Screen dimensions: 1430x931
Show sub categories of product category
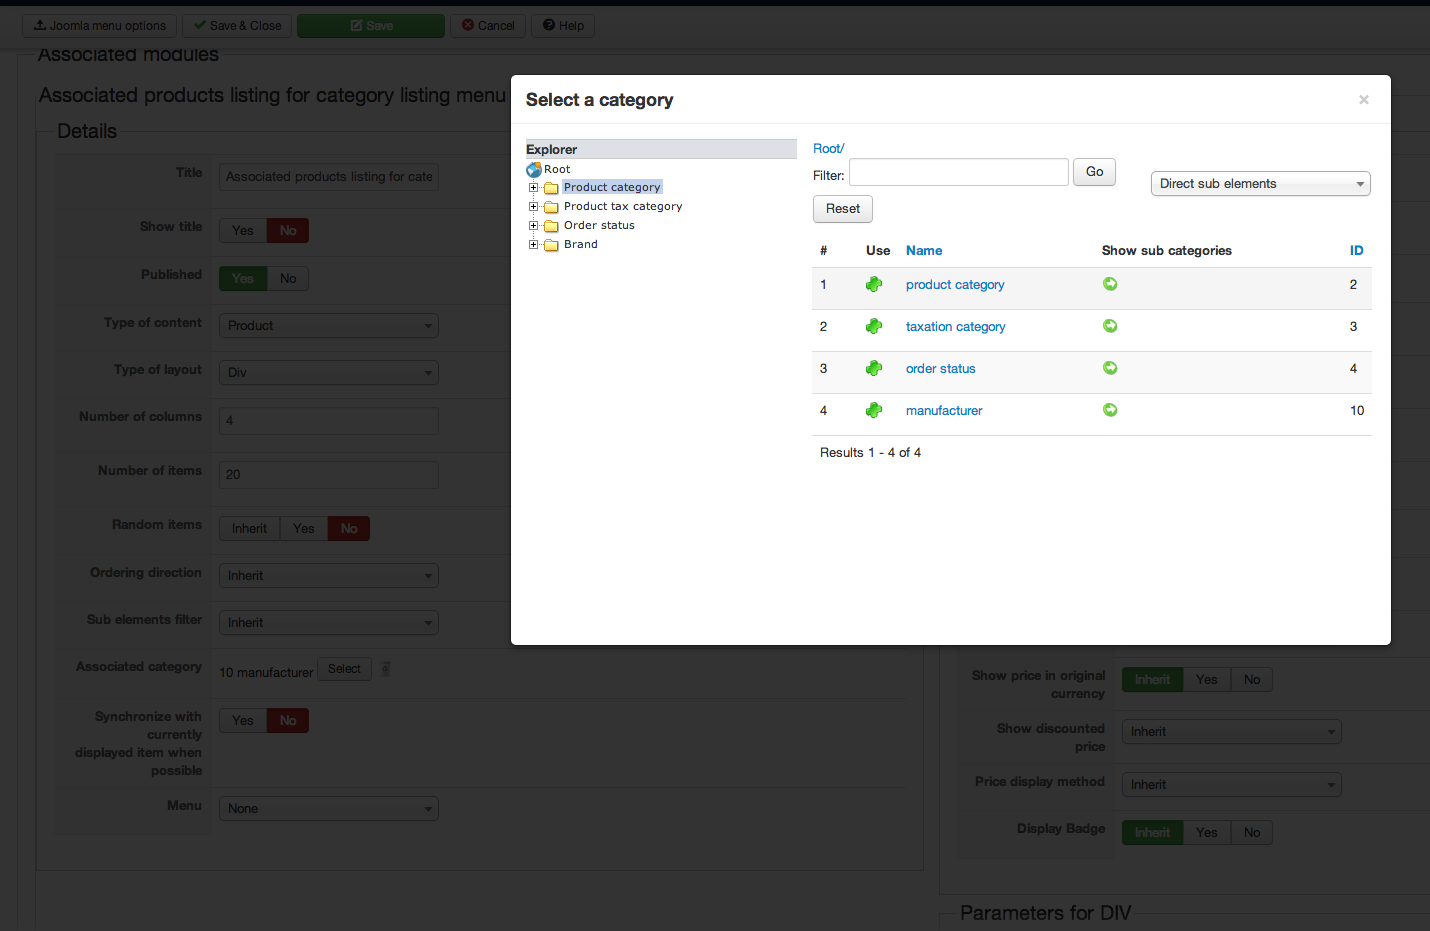click(x=1110, y=285)
